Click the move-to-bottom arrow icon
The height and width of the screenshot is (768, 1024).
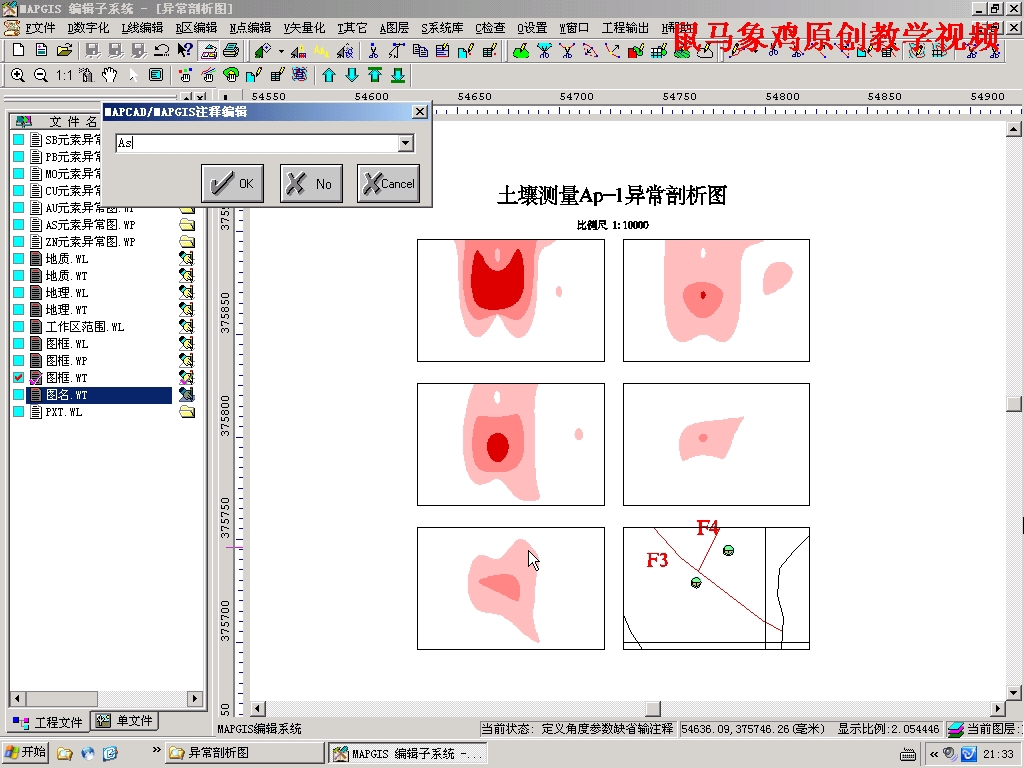point(398,75)
